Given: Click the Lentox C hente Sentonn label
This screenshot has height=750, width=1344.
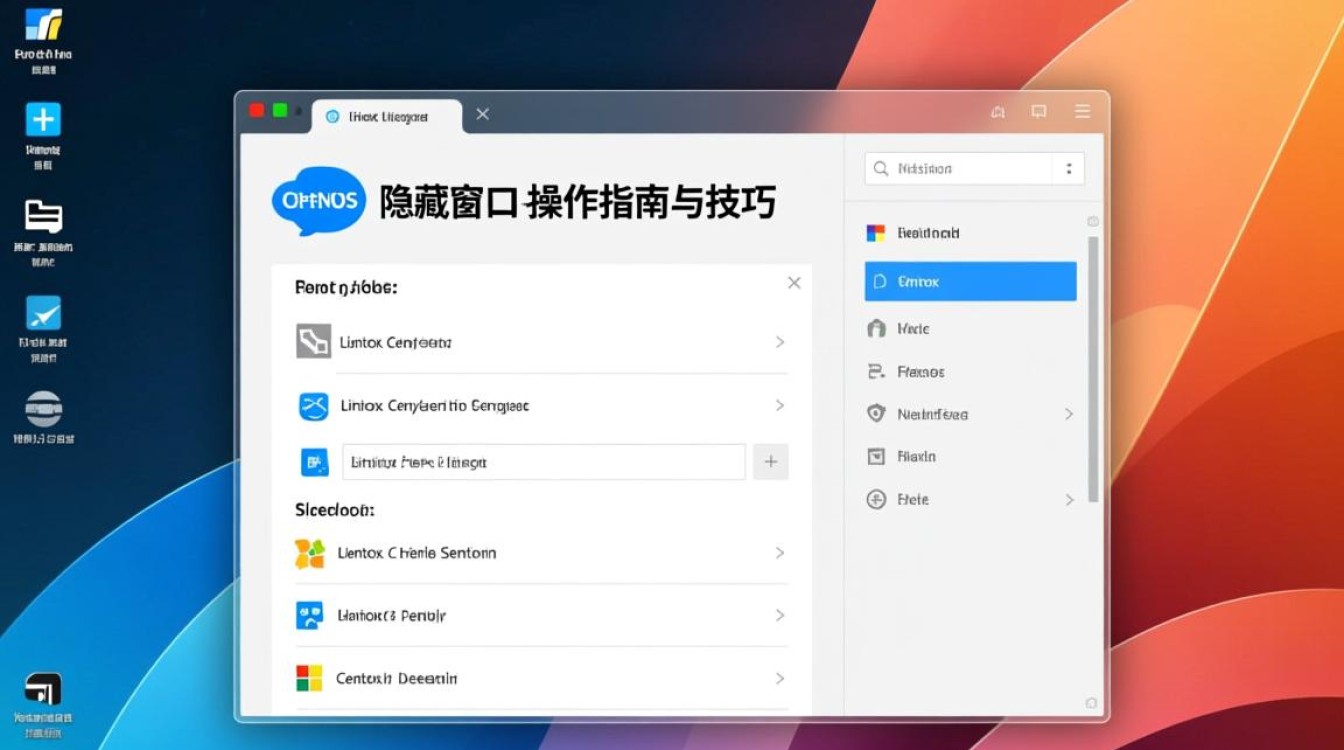Looking at the screenshot, I should 417,553.
